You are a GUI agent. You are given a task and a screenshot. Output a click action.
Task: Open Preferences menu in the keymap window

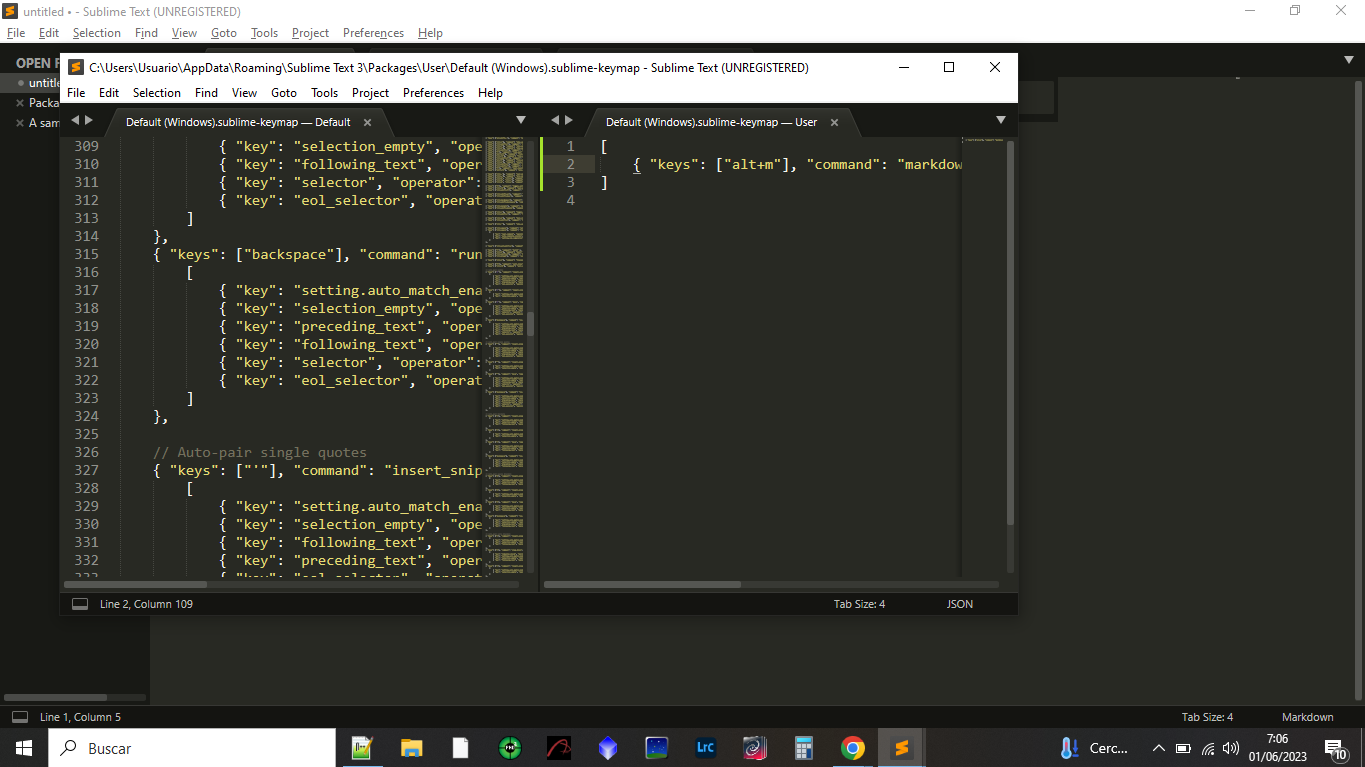coord(433,92)
